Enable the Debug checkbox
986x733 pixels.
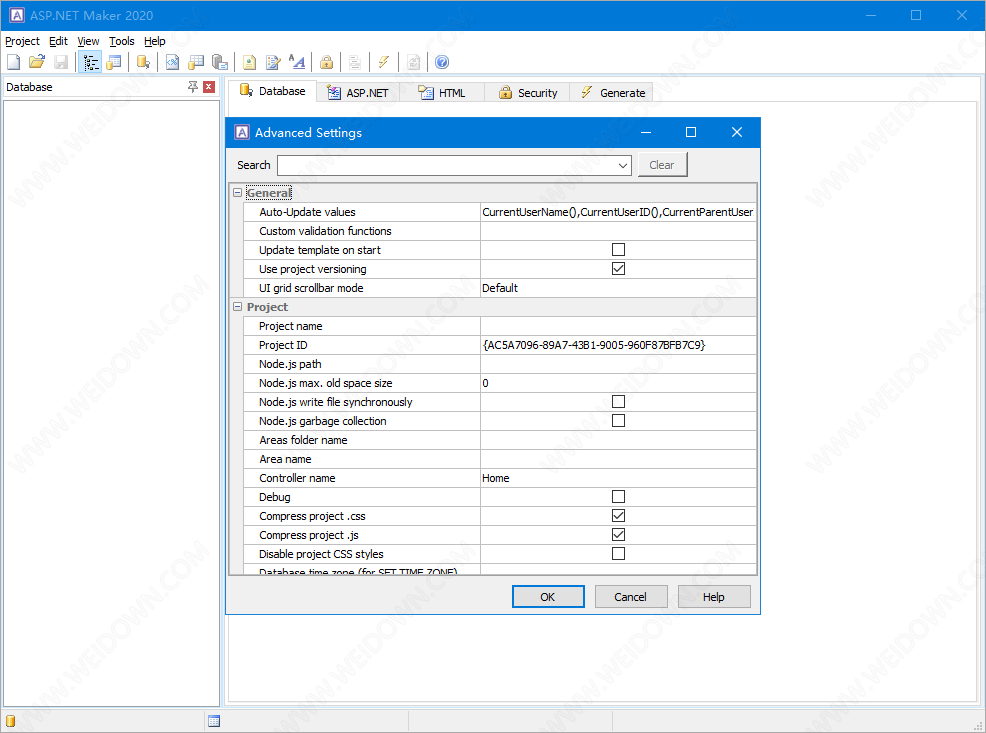[x=618, y=497]
